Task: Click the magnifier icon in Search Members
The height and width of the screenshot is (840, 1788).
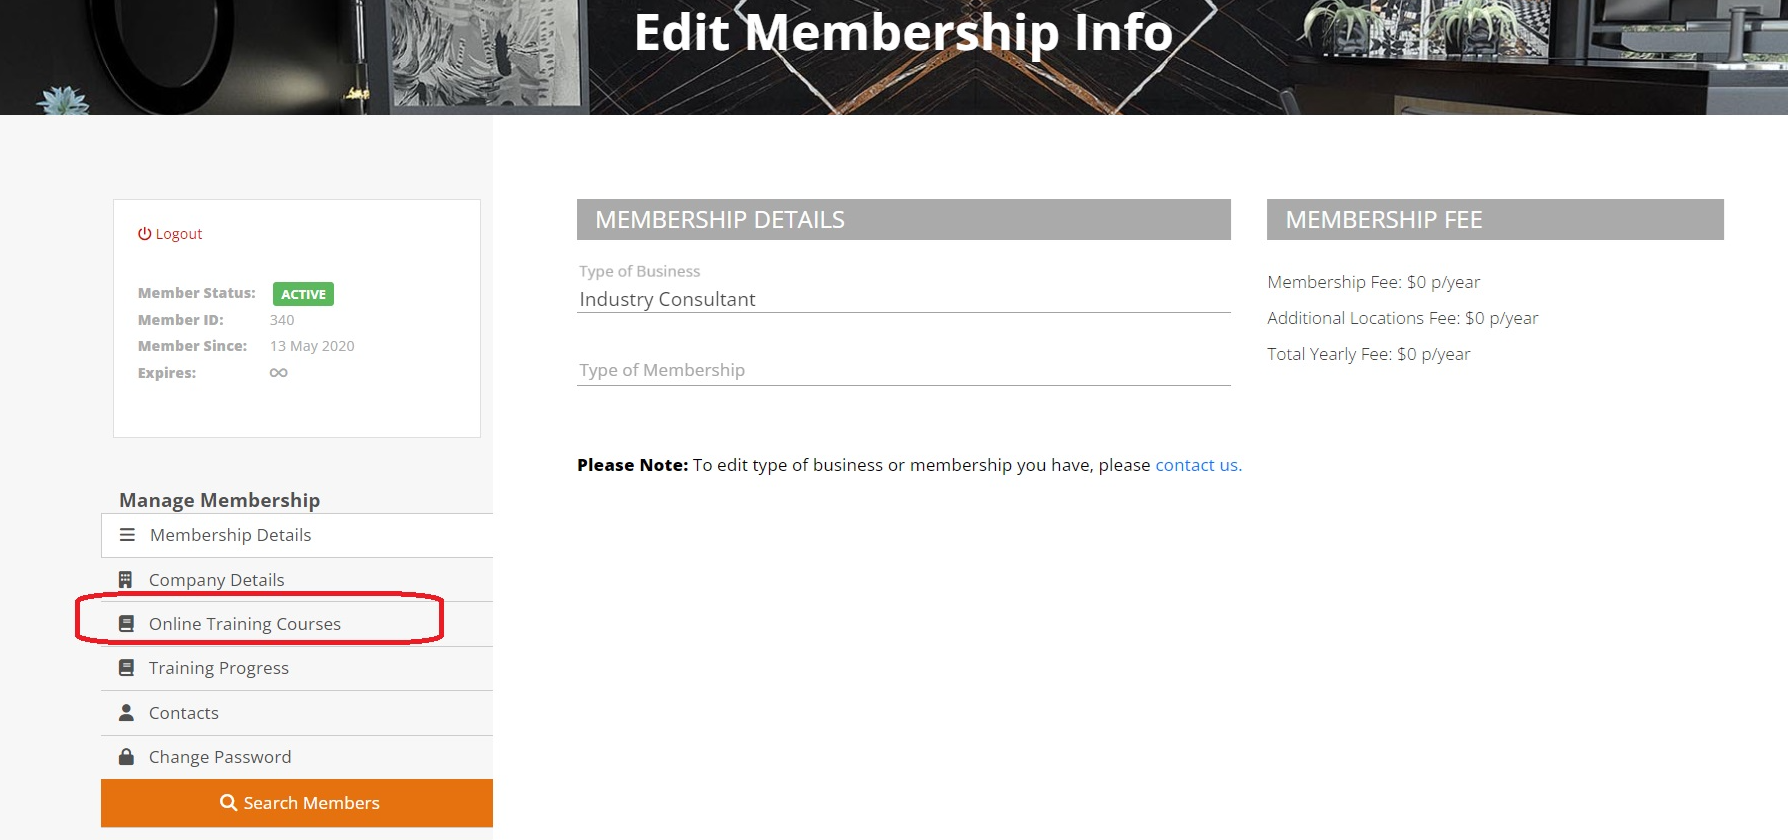Action: pos(228,803)
